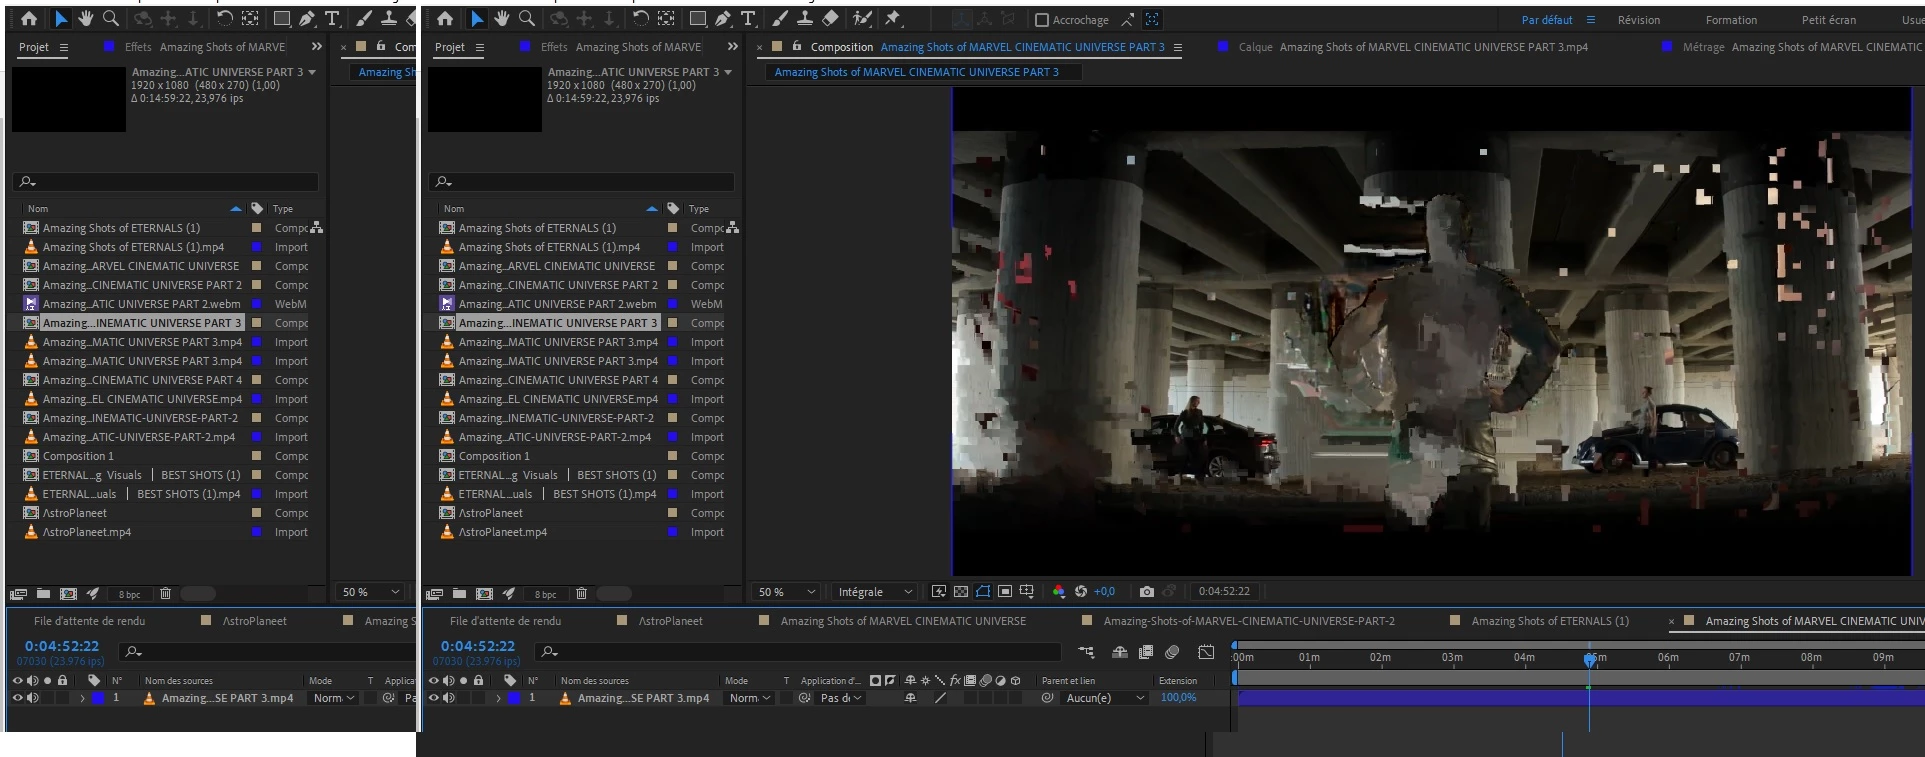Open the 50 % zoom dropdown in composition viewer

point(787,592)
